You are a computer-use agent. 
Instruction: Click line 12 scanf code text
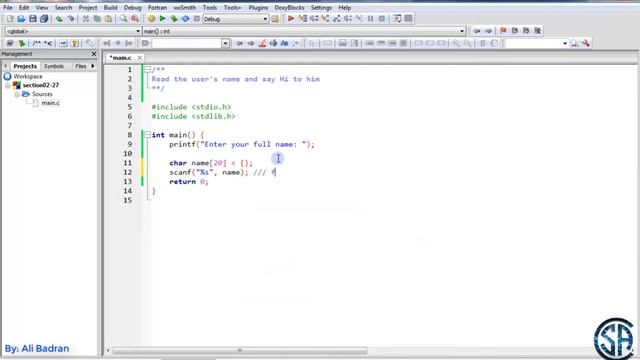point(209,172)
